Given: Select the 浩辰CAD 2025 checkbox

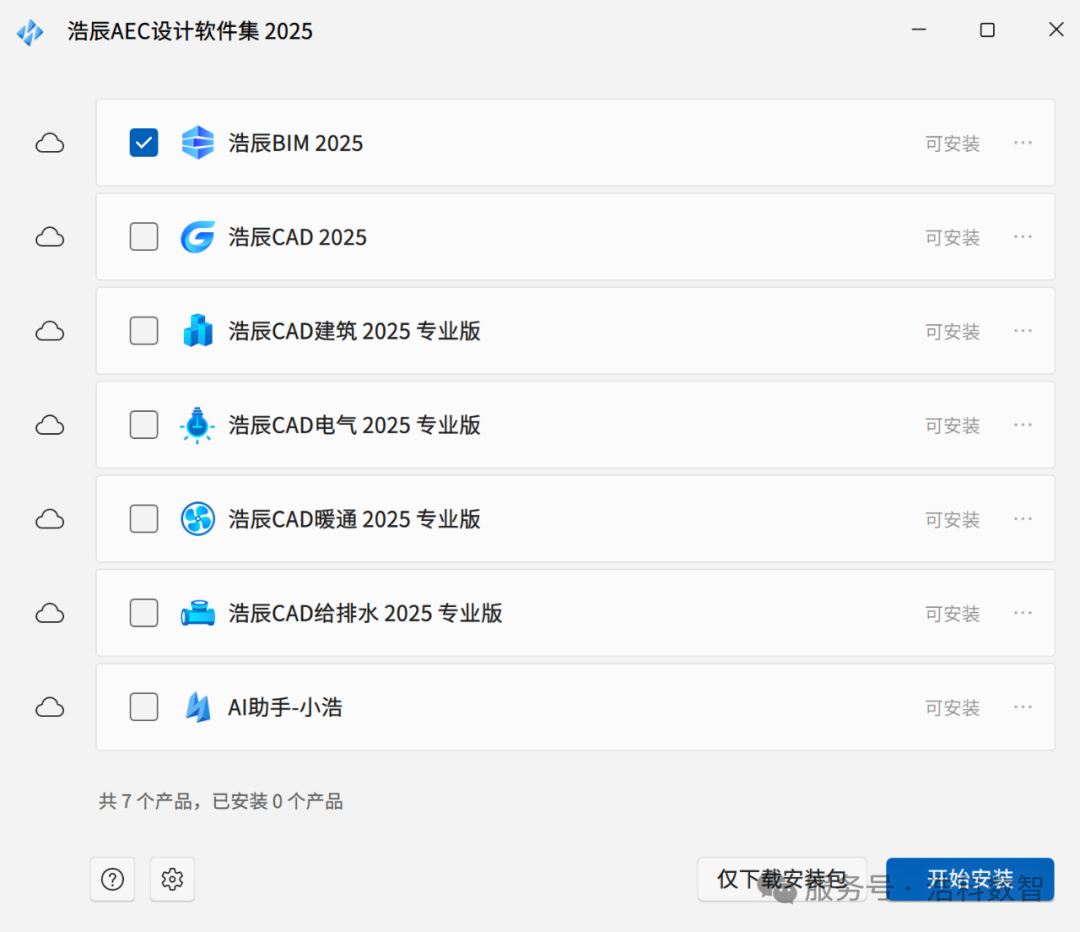Looking at the screenshot, I should click(143, 237).
